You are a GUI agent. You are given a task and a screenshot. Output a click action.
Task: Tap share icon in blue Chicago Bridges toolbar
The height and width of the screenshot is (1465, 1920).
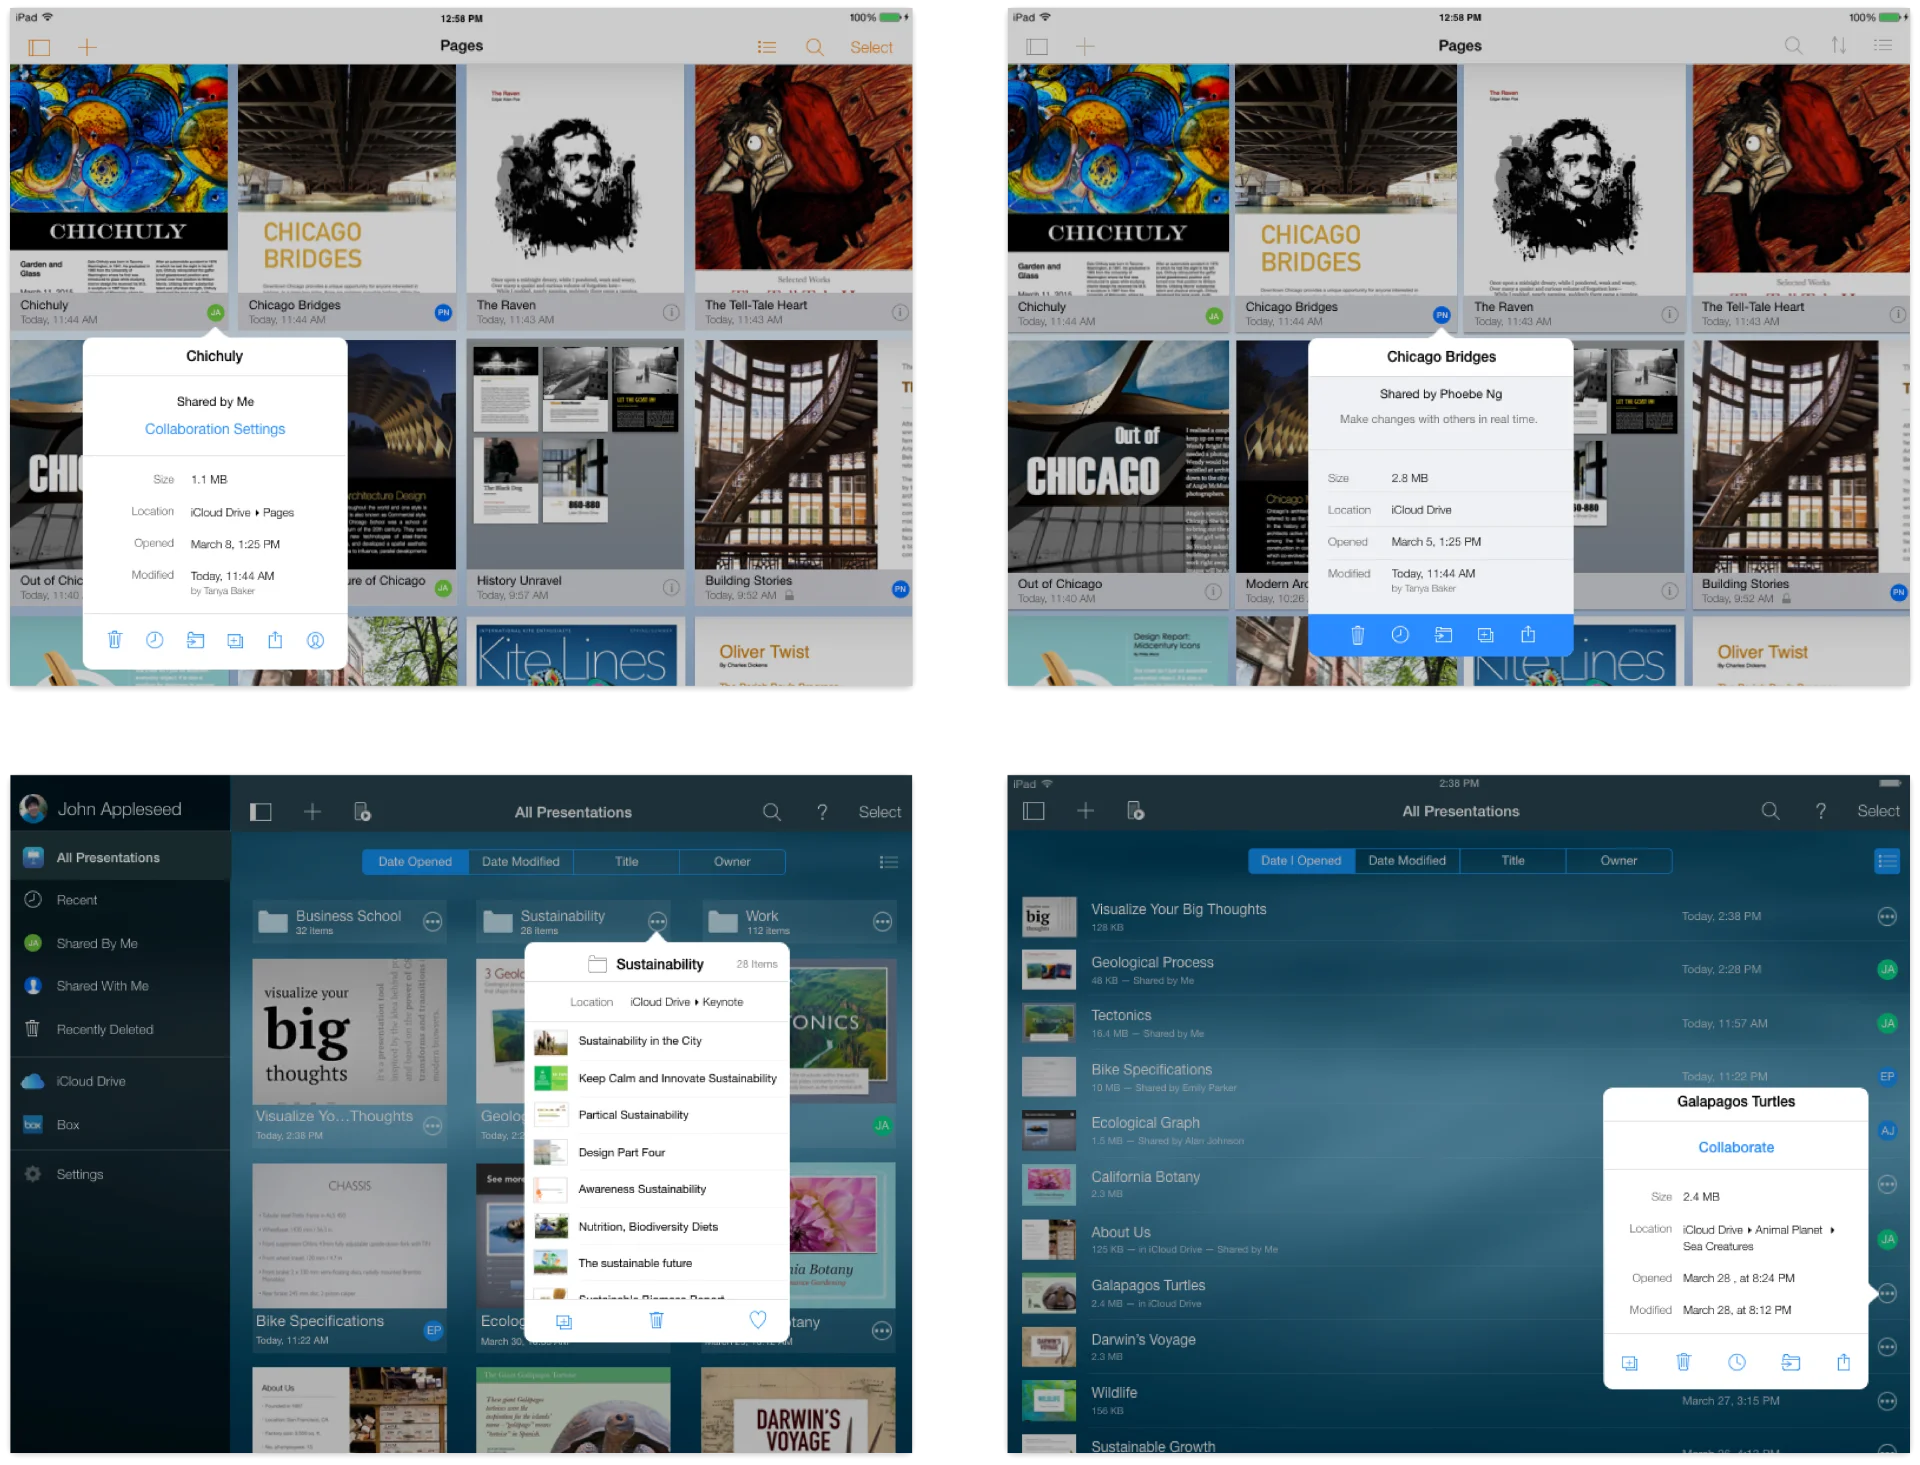coord(1528,634)
